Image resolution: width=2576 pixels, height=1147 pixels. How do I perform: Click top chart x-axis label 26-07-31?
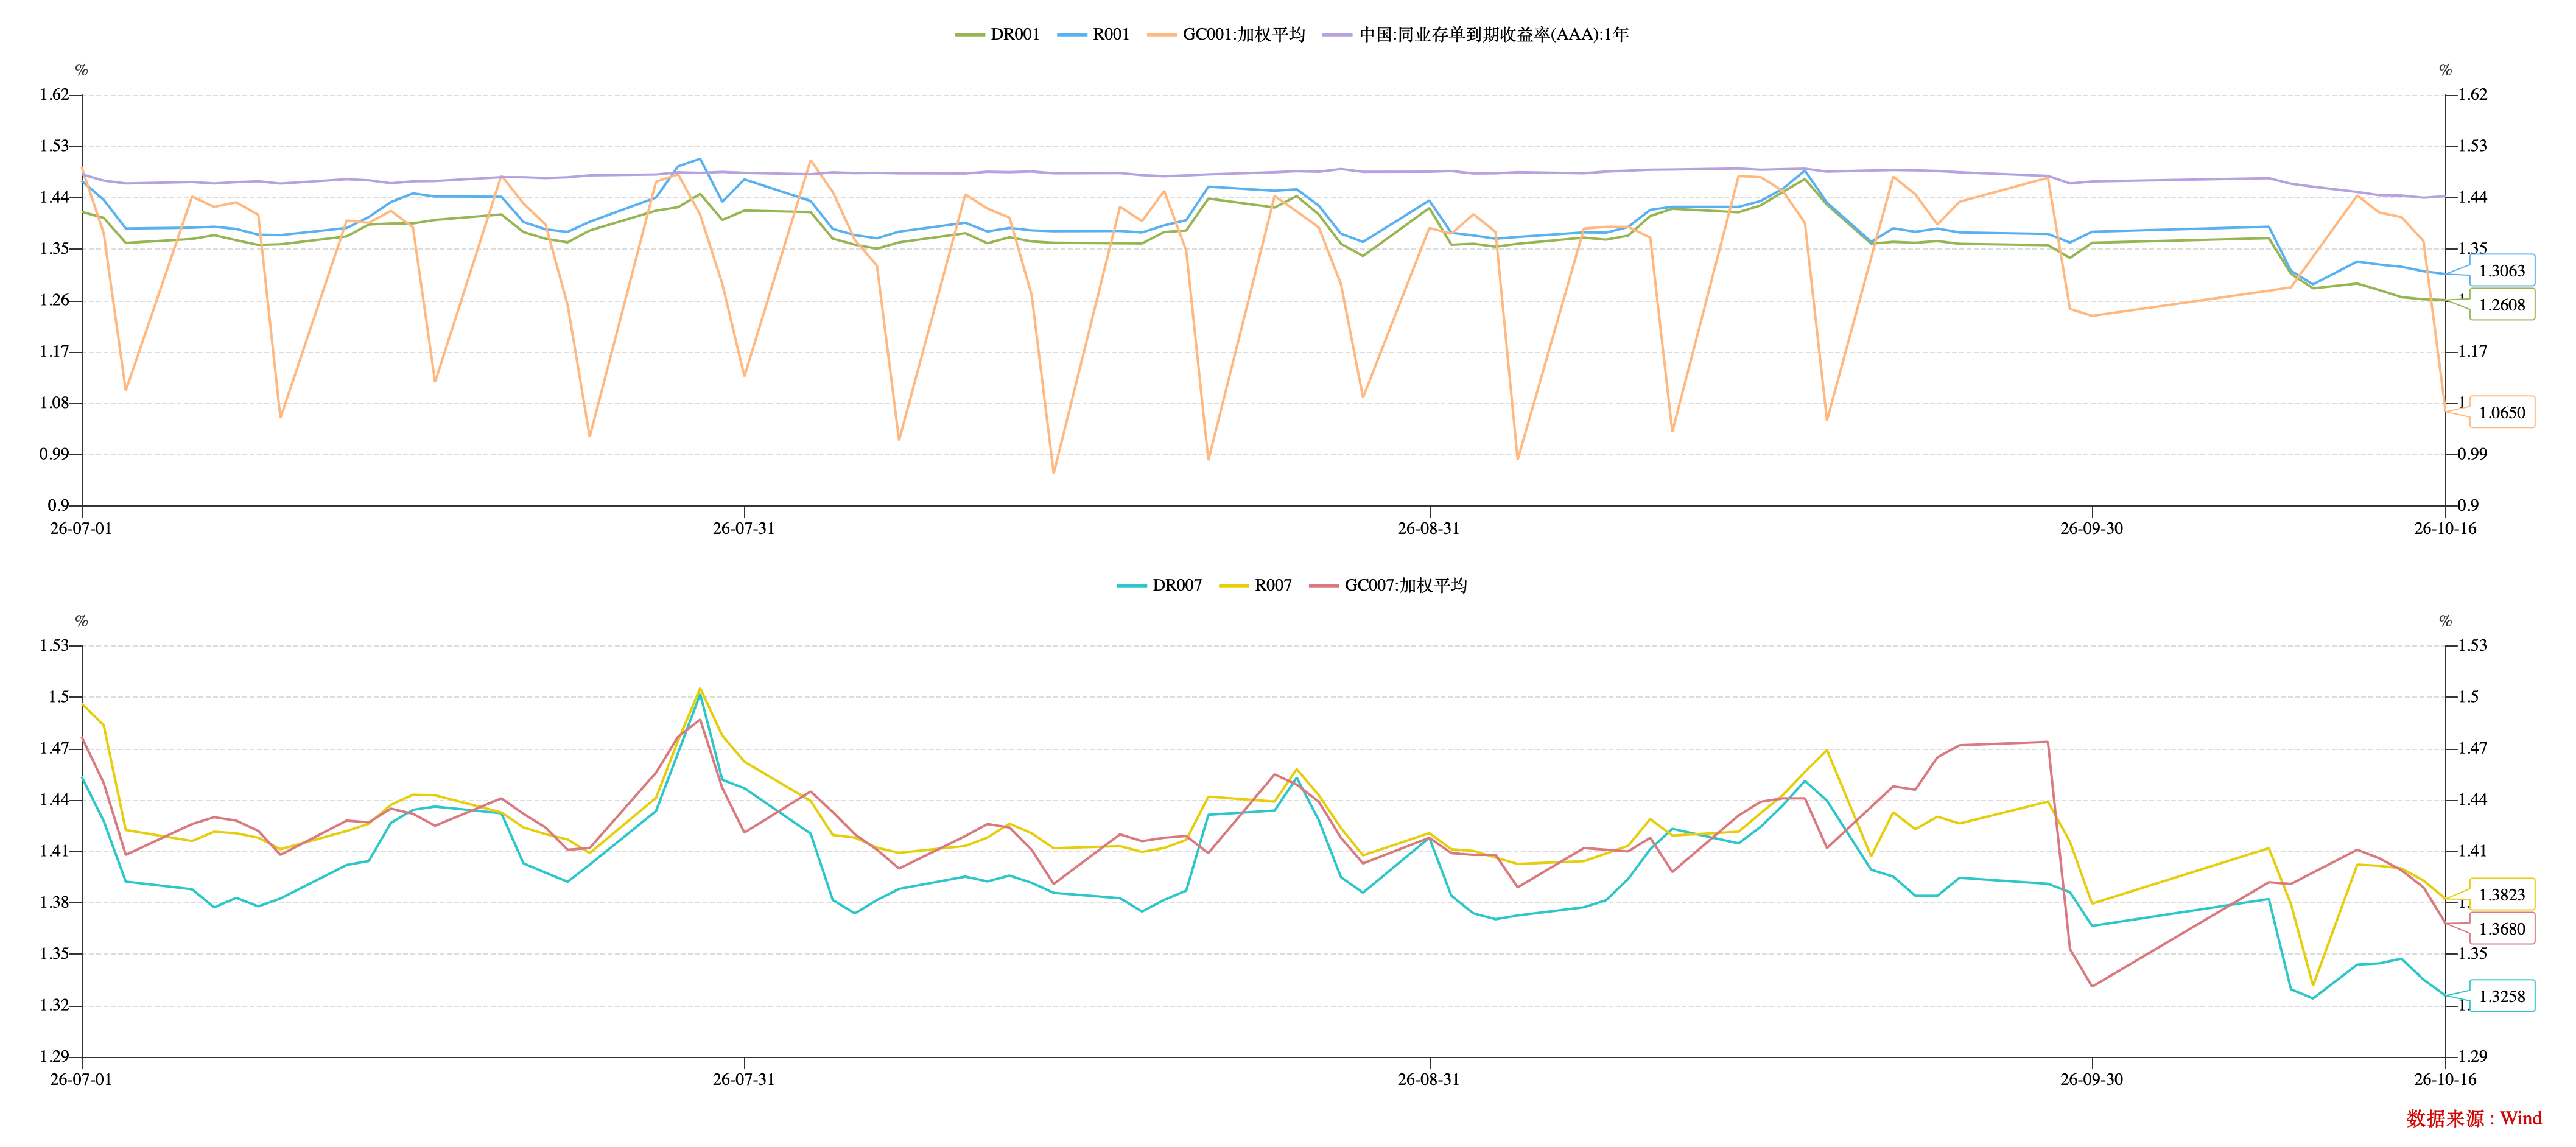pyautogui.click(x=743, y=528)
